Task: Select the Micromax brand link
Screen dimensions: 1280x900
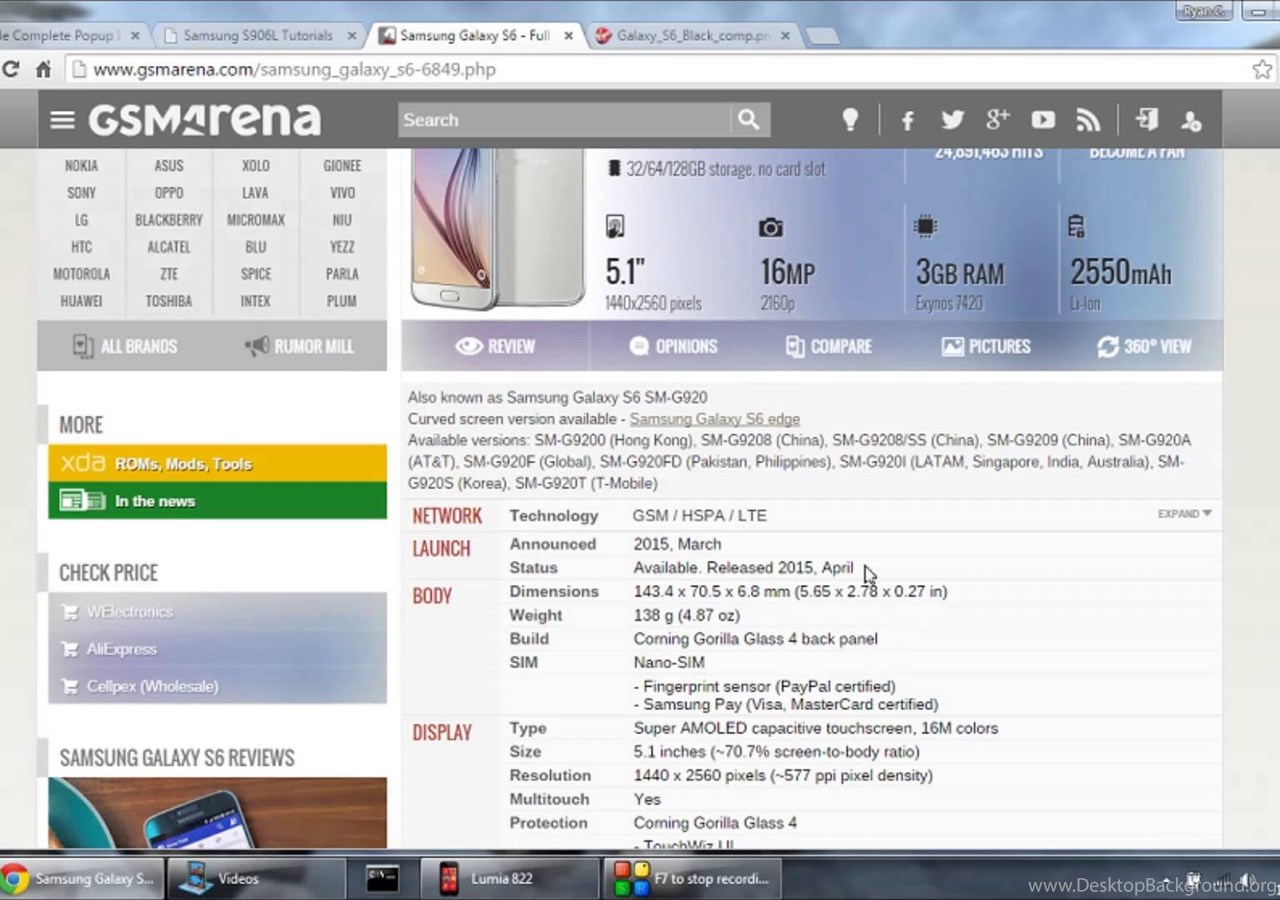Action: coord(256,220)
